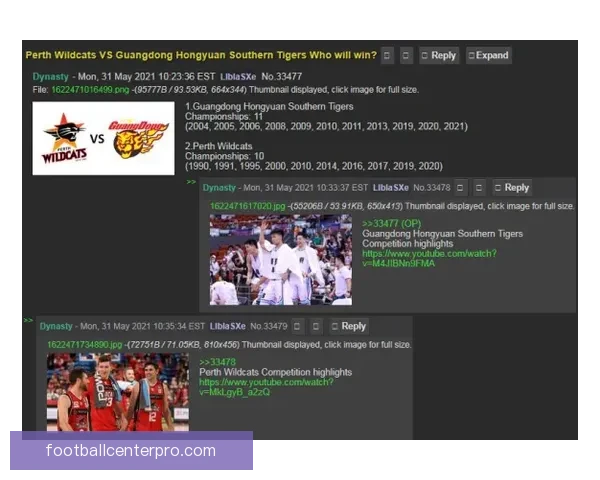Click text 'Championships: 10'
This screenshot has width=600, height=480.
[224, 156]
